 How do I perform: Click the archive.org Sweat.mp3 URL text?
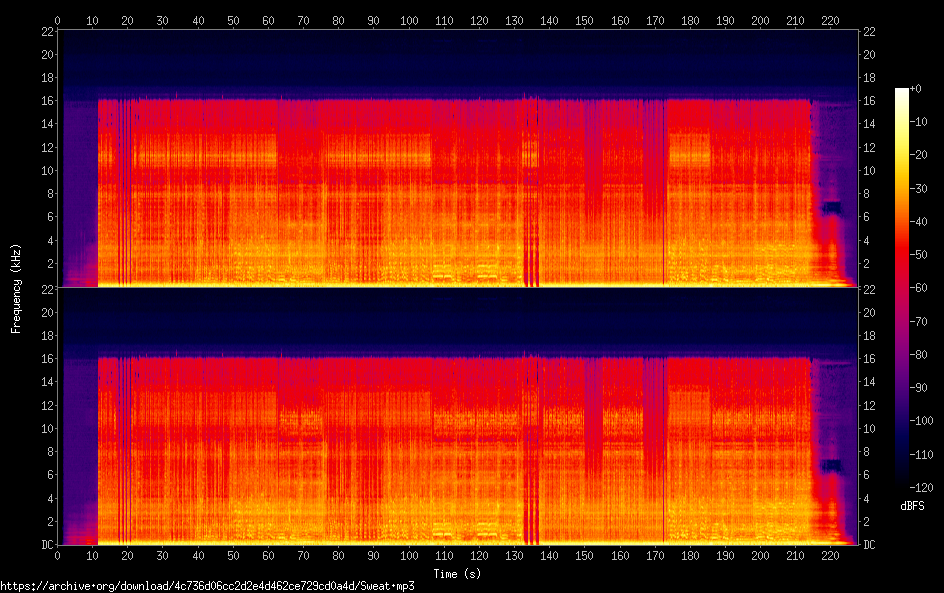click(207, 586)
